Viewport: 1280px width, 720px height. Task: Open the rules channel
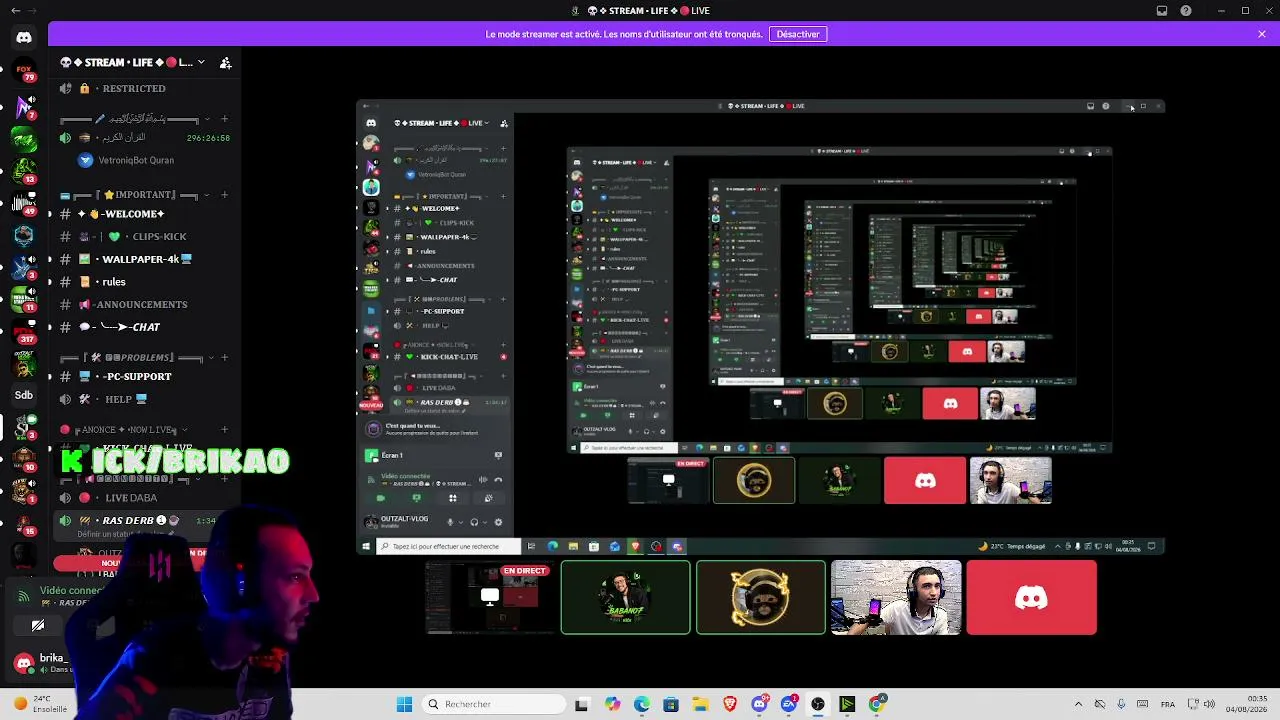(144, 282)
